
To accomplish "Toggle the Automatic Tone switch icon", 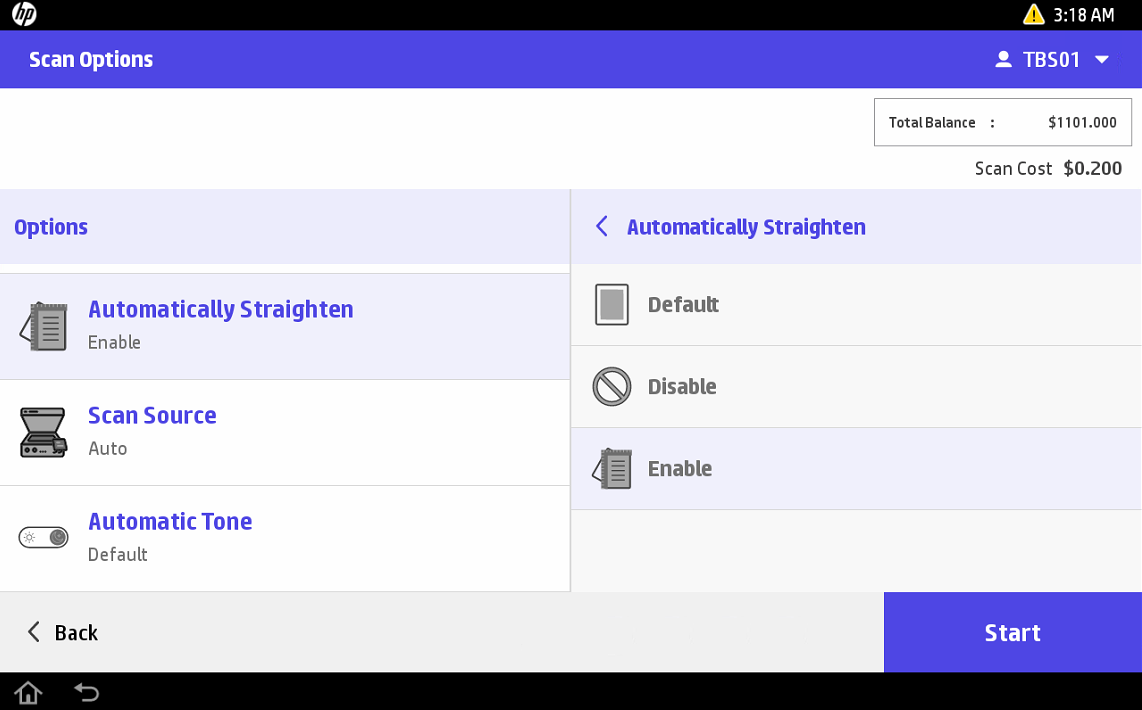I will 44,538.
